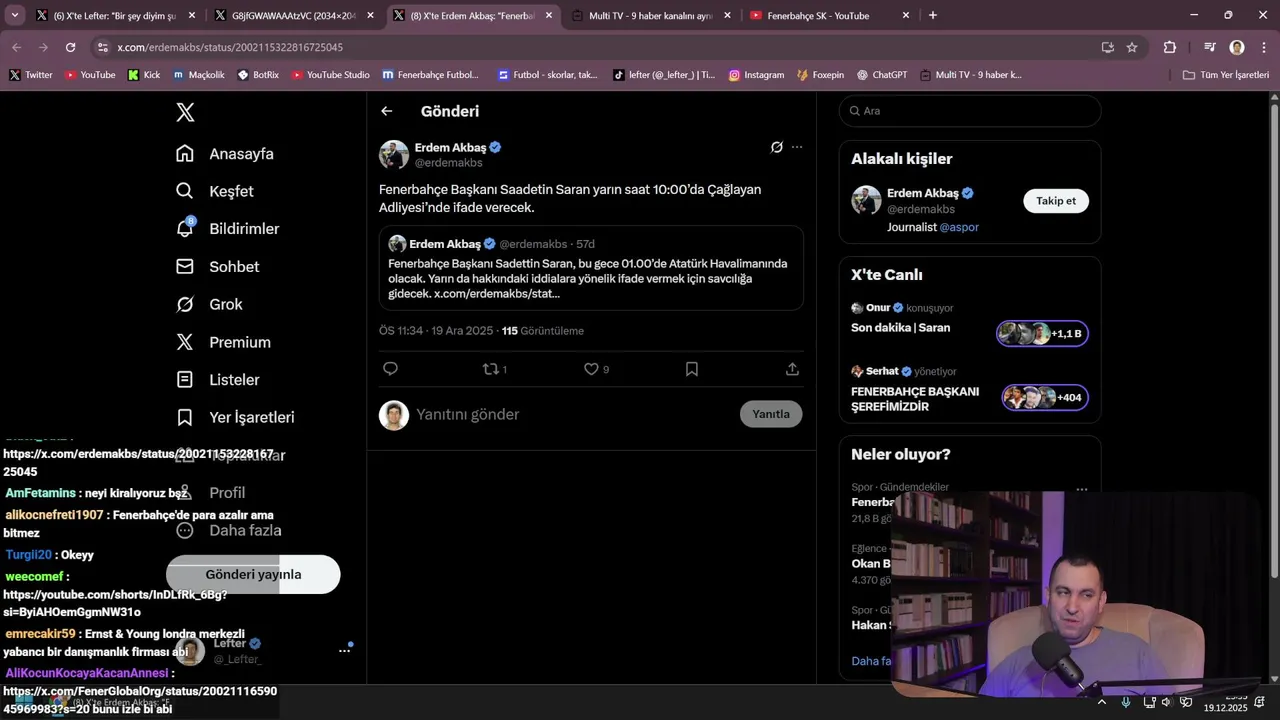1280x720 pixels.
Task: Click the microphone icon in system tray
Action: click(x=1127, y=702)
